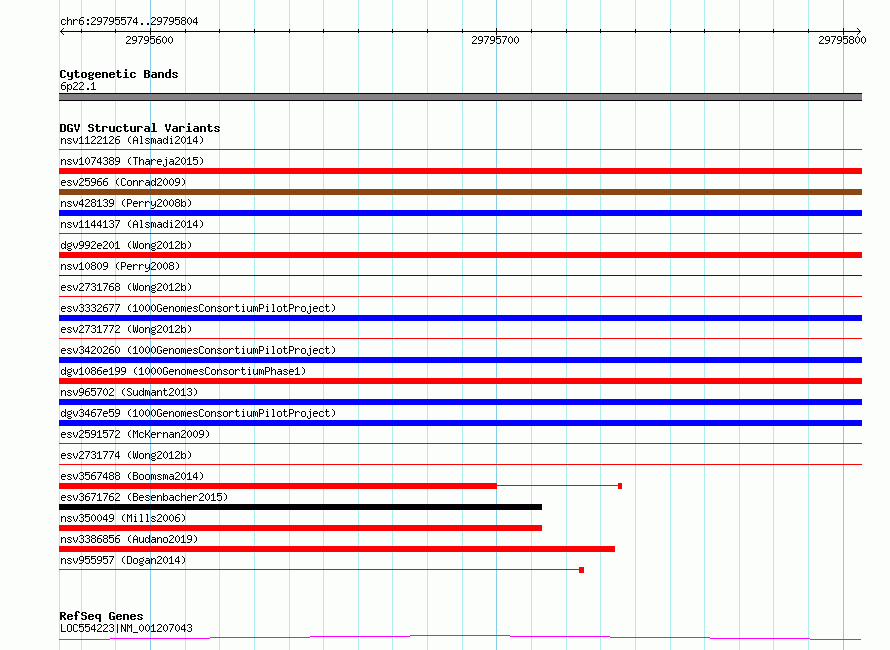Click the thin blue nsv10809 (Perry2008) line

(x=460, y=276)
